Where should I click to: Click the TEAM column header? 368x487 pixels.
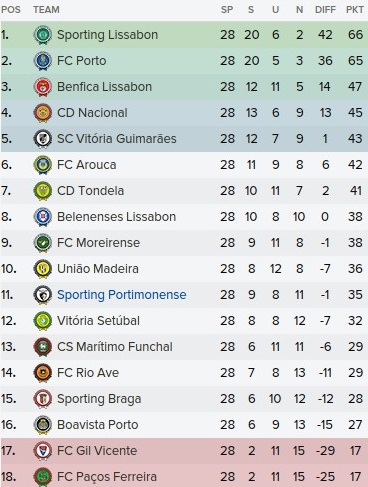click(46, 10)
